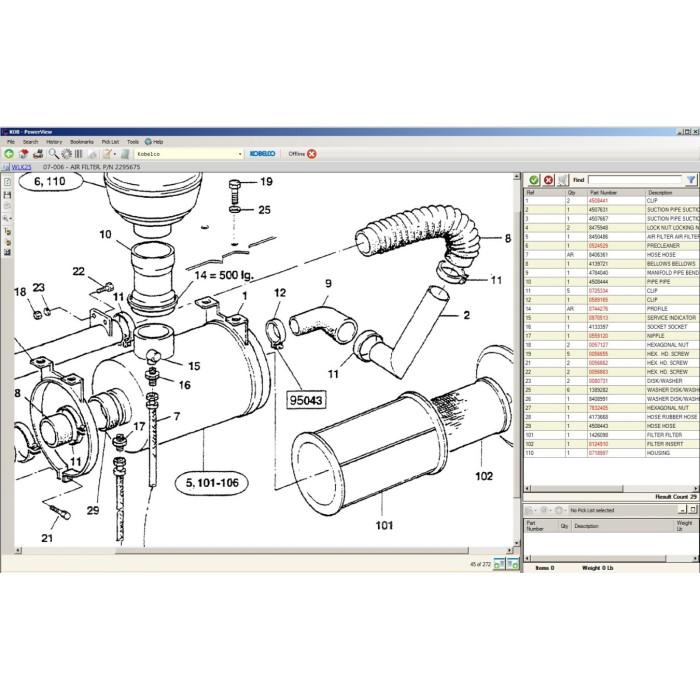Follow the WLK25 breadcrumb link

21,167
